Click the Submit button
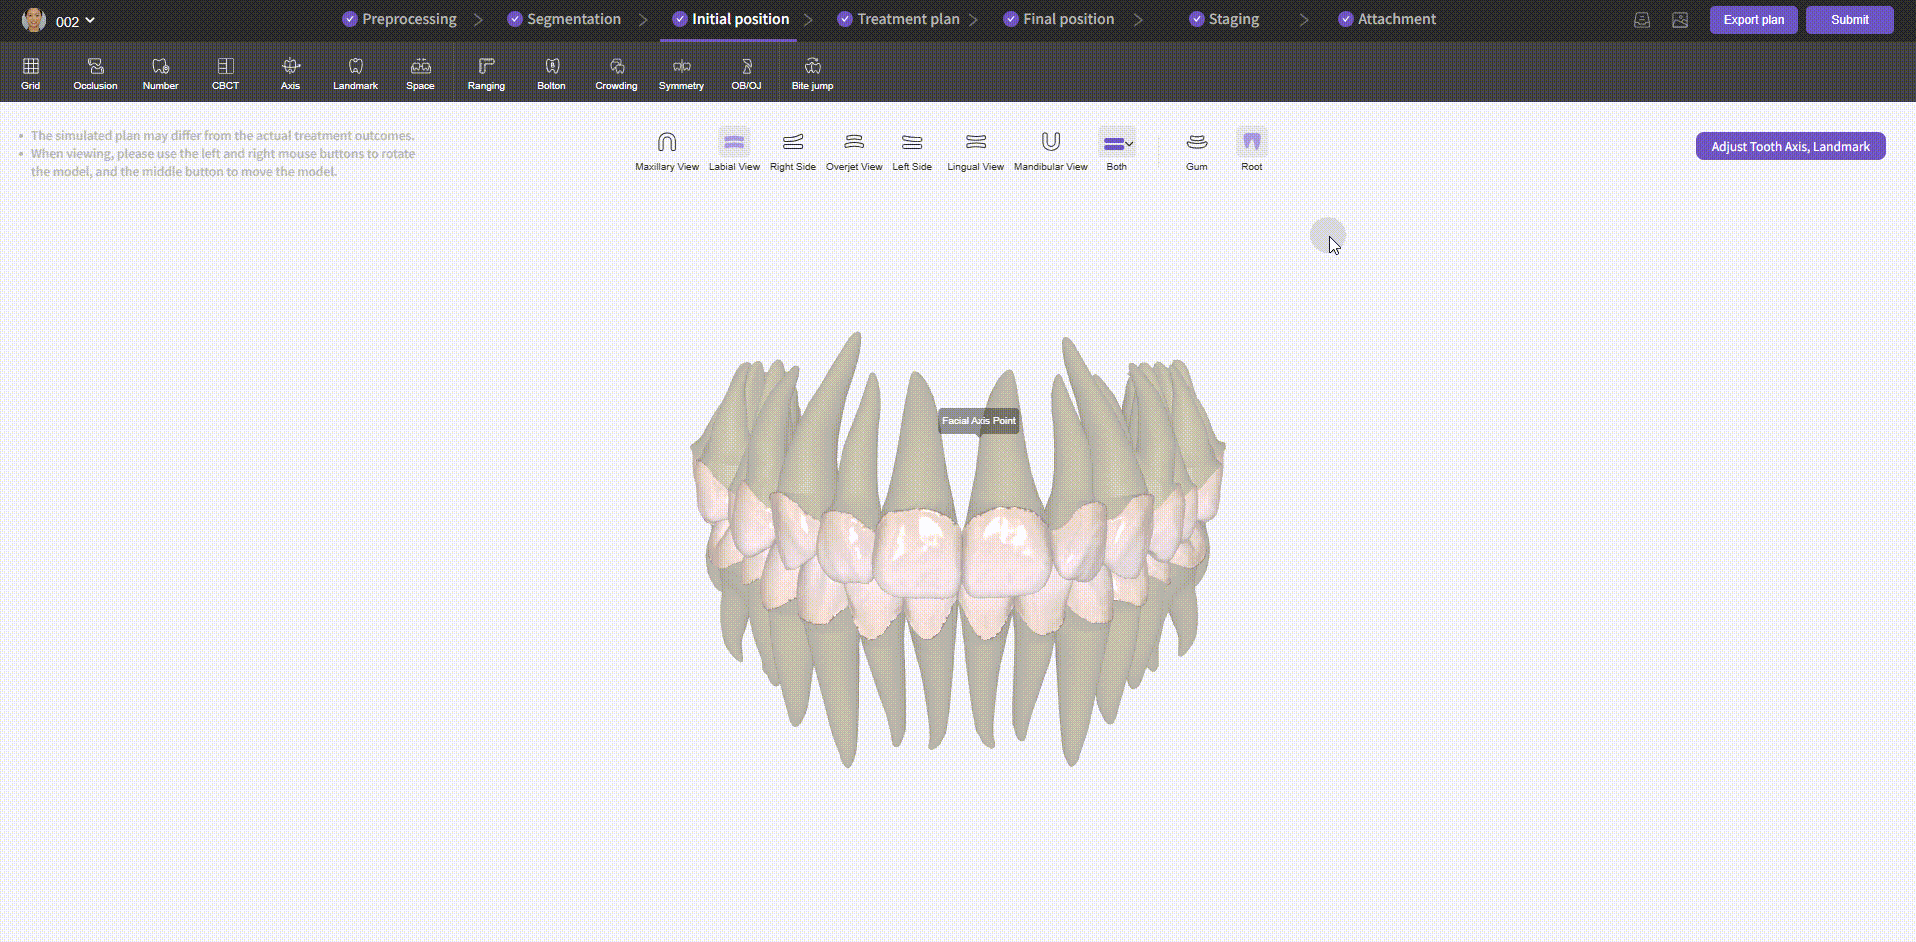 [1849, 20]
